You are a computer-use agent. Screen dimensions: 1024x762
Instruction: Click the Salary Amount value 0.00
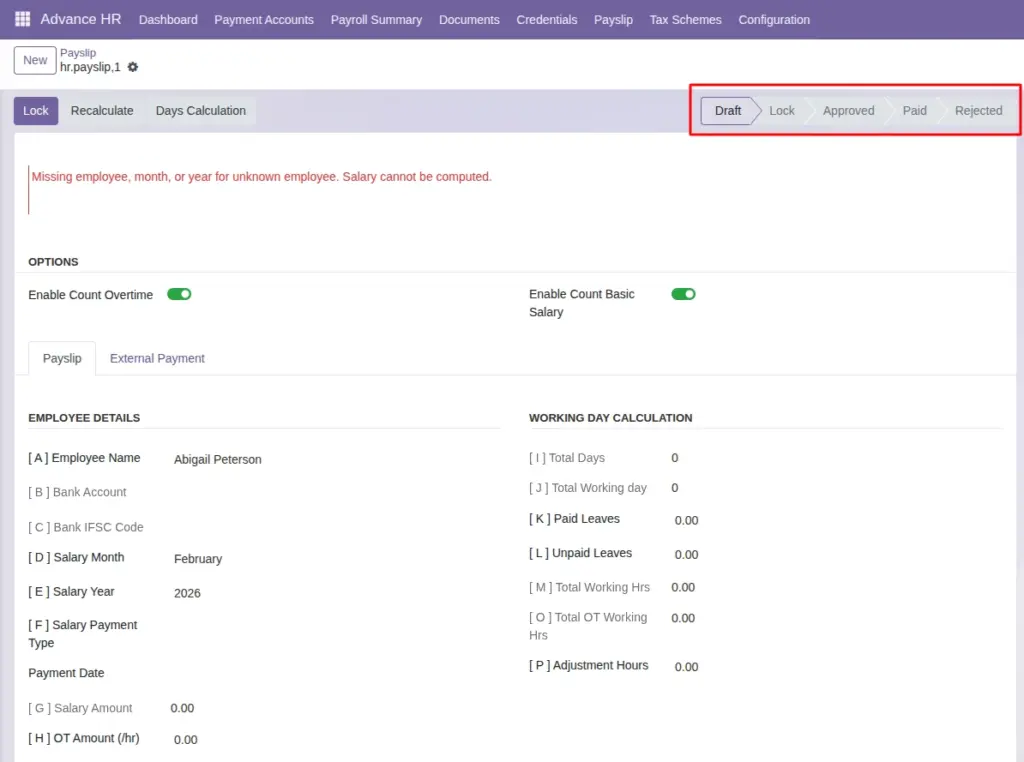tap(182, 708)
